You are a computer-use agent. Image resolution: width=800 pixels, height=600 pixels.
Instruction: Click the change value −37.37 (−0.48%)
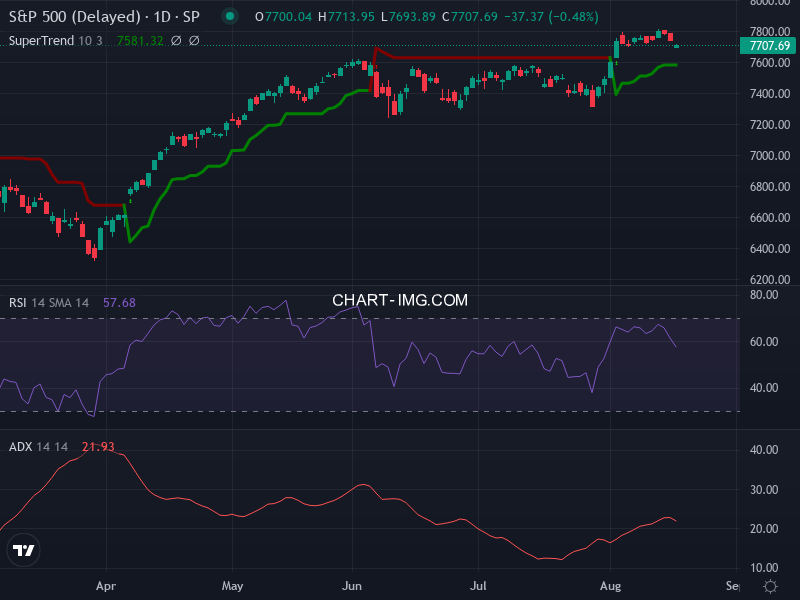[551, 17]
